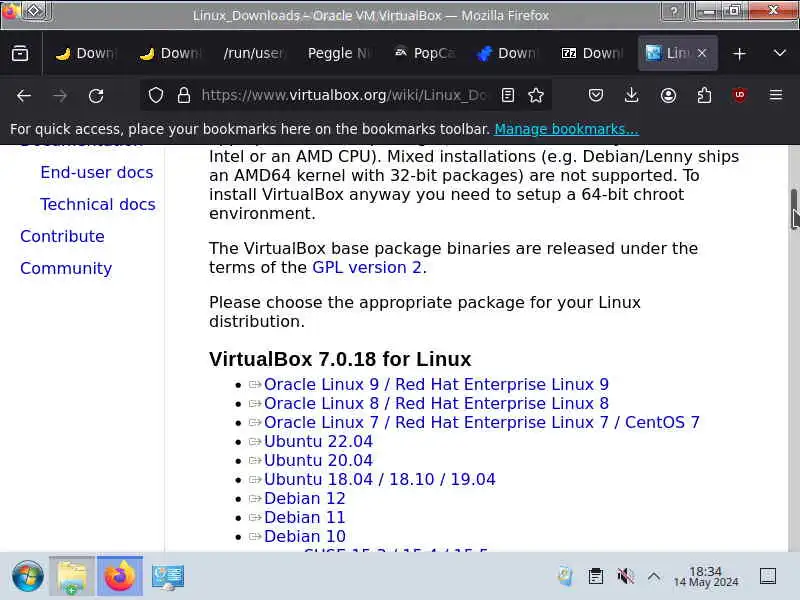Open Community sidebar link
The height and width of the screenshot is (600, 800).
(x=66, y=268)
